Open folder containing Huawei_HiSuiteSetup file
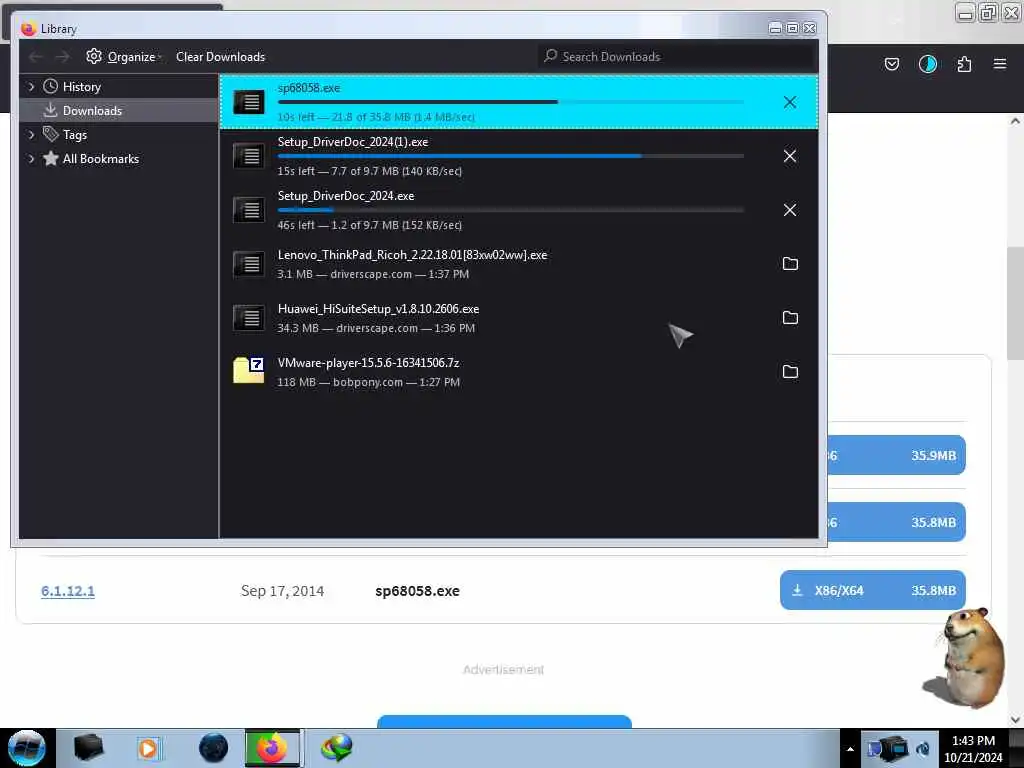This screenshot has height=768, width=1024. click(x=790, y=317)
